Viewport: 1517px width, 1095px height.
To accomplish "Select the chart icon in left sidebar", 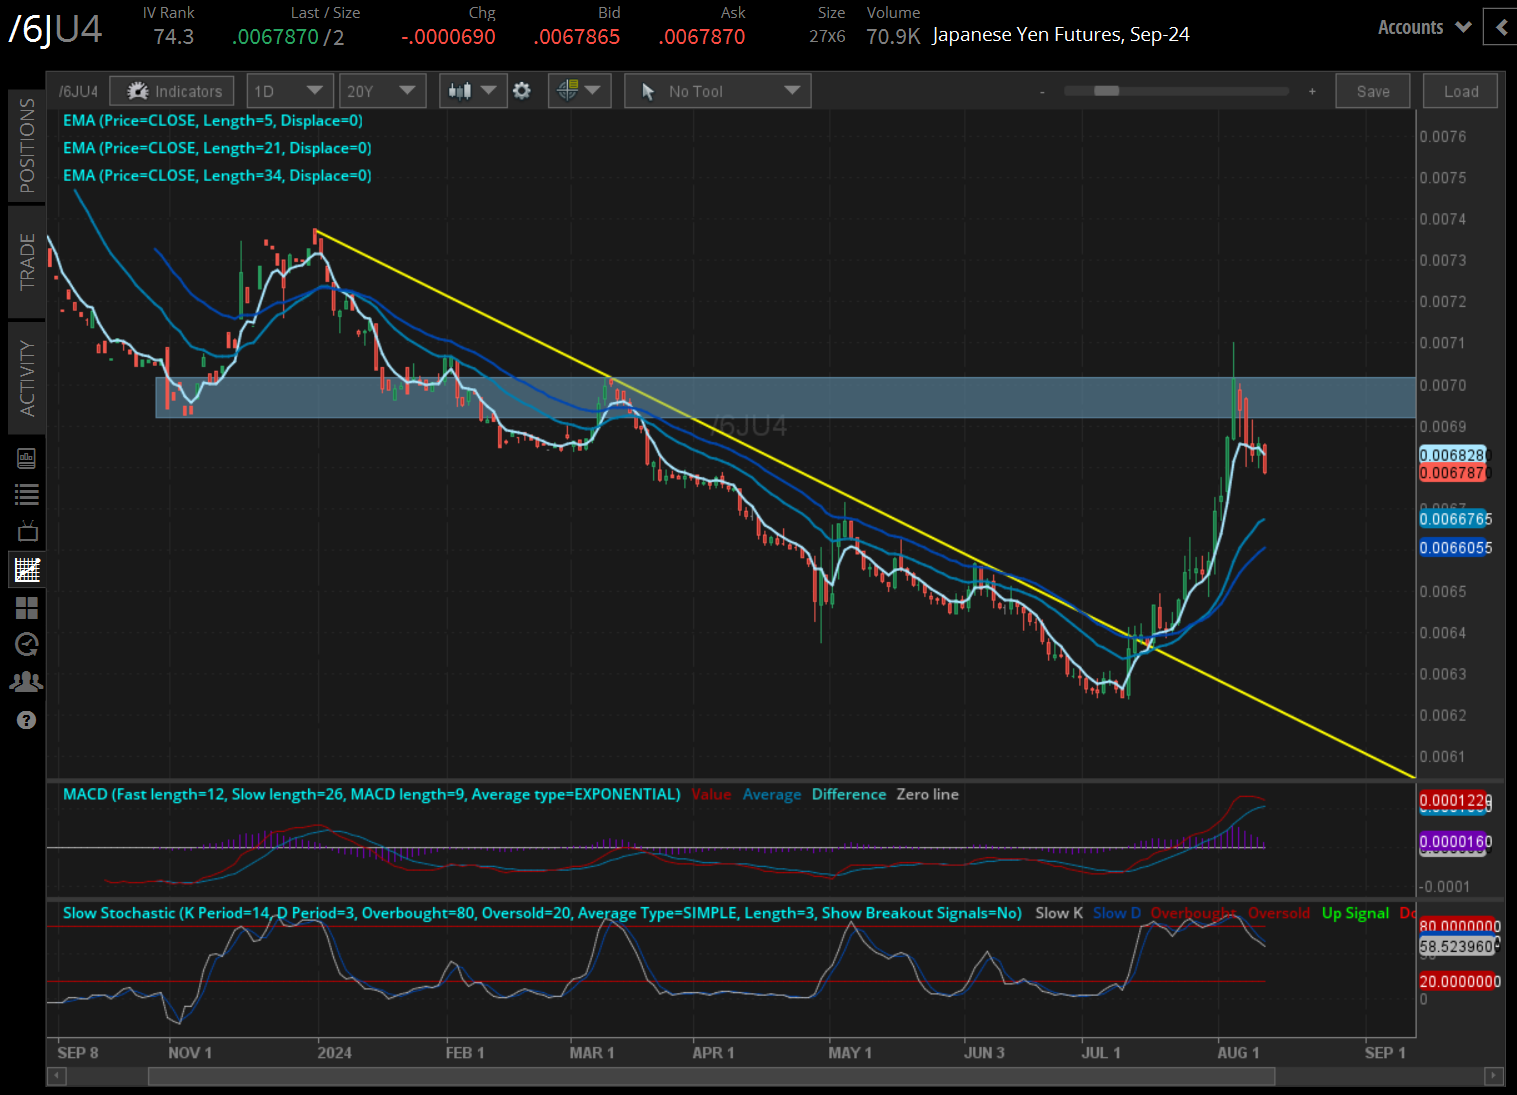I will coord(26,569).
